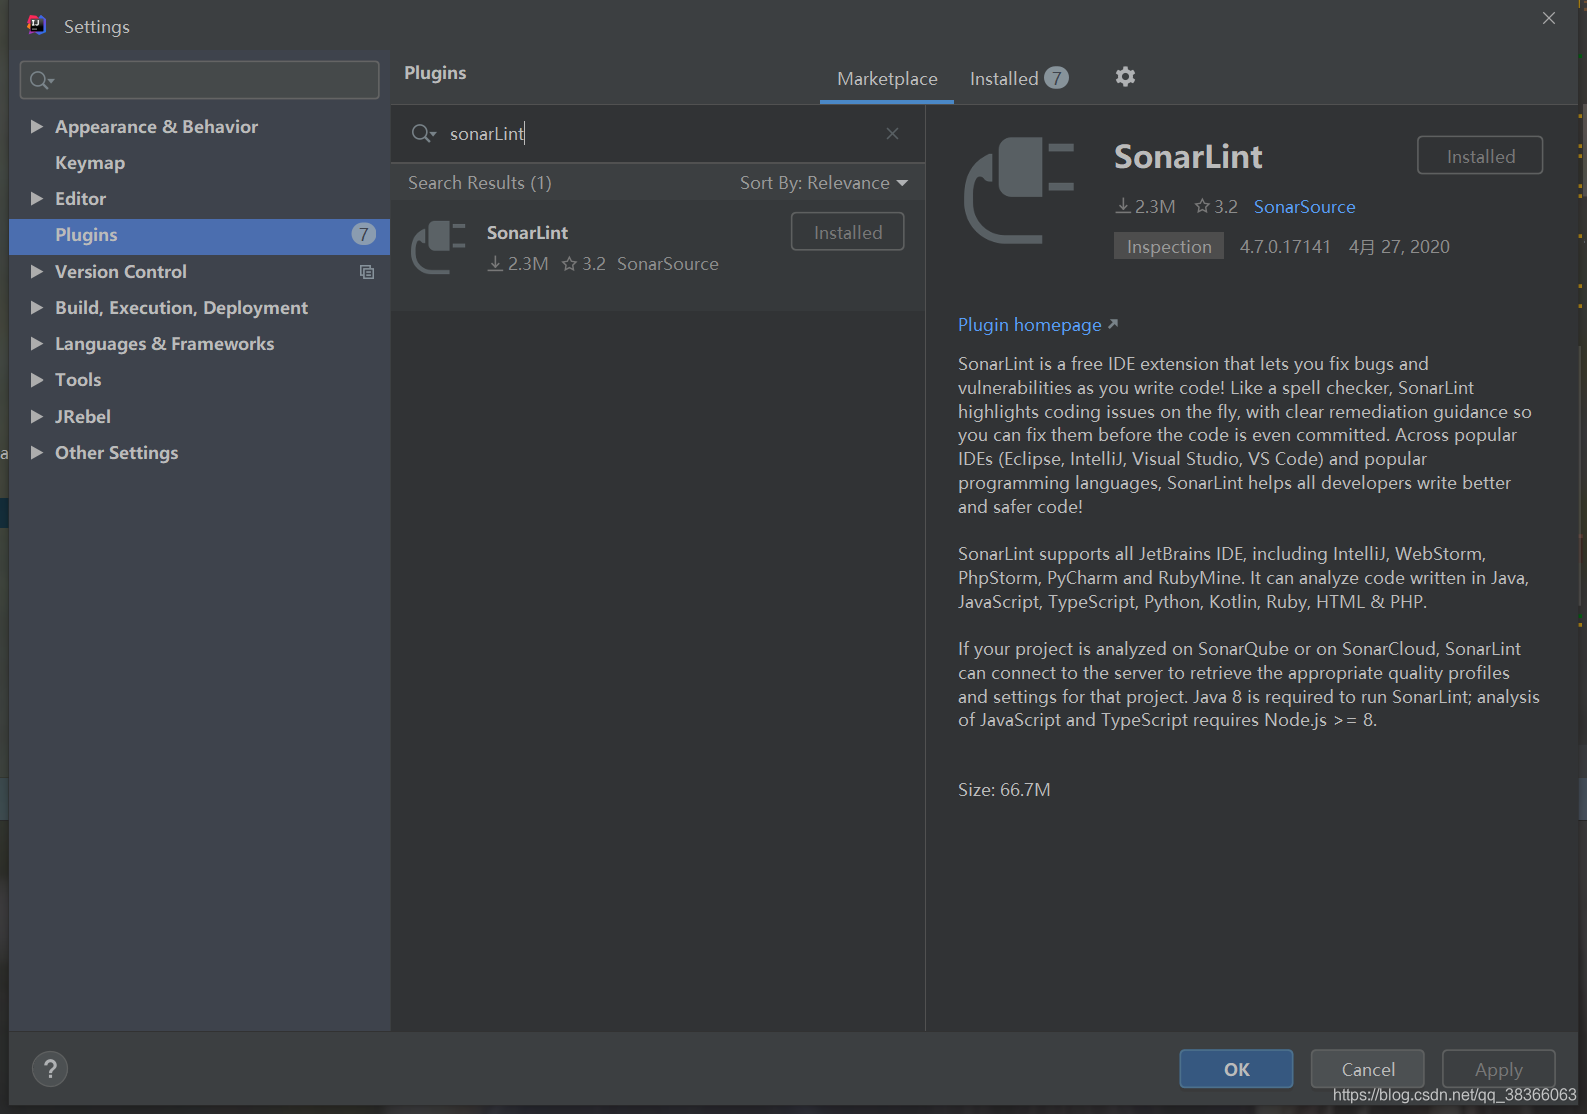The width and height of the screenshot is (1587, 1114).
Task: Click the plugin search magnifier icon
Action: 423,134
